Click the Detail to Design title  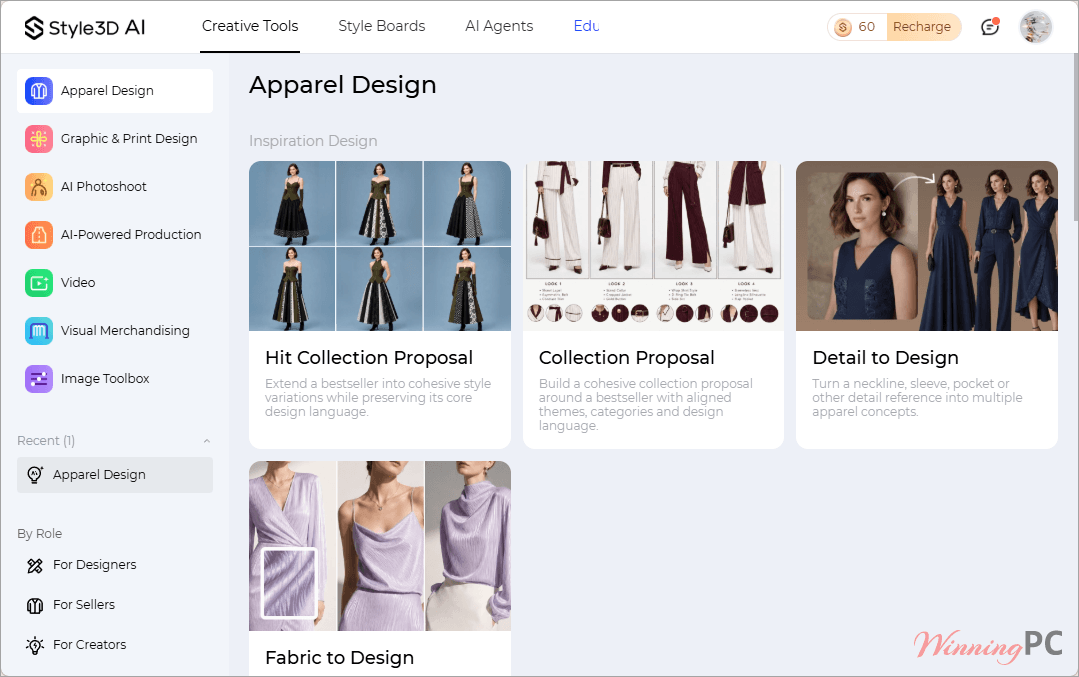[886, 358]
